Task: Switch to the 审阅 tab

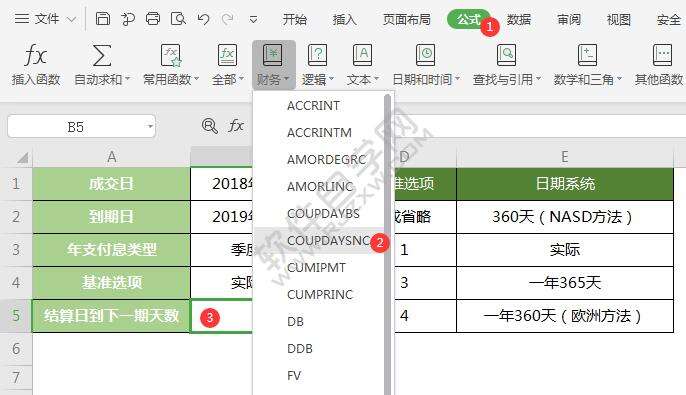Action: [x=569, y=19]
